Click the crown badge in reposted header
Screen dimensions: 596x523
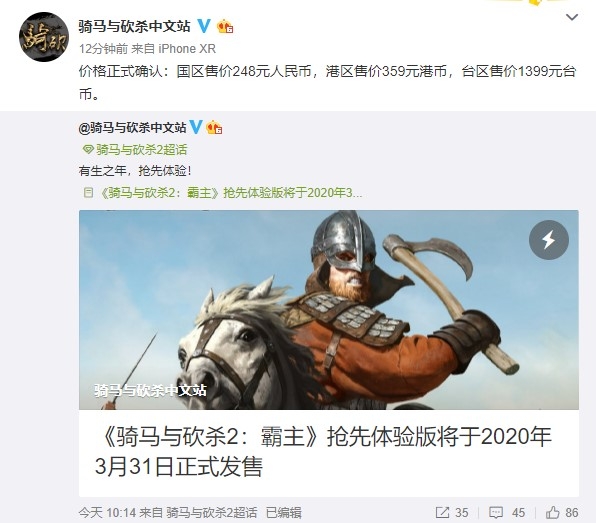(x=214, y=127)
